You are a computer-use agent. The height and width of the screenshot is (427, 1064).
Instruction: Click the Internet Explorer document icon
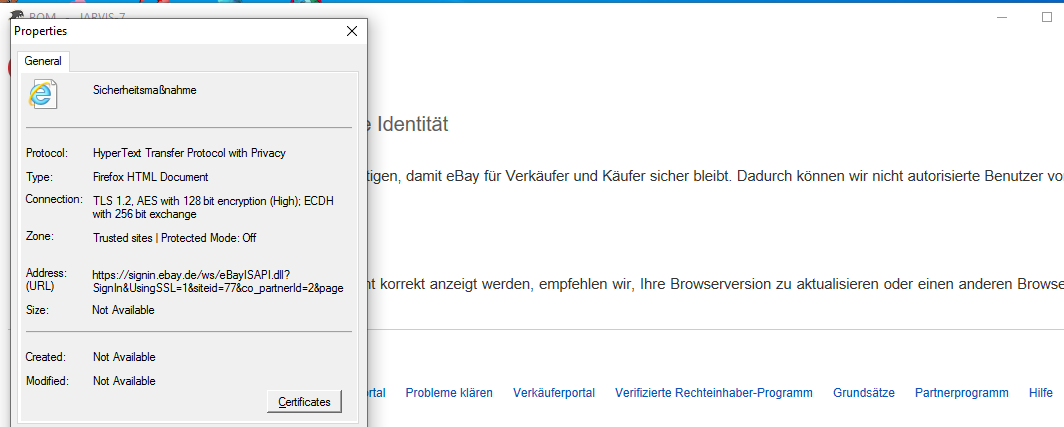(42, 94)
